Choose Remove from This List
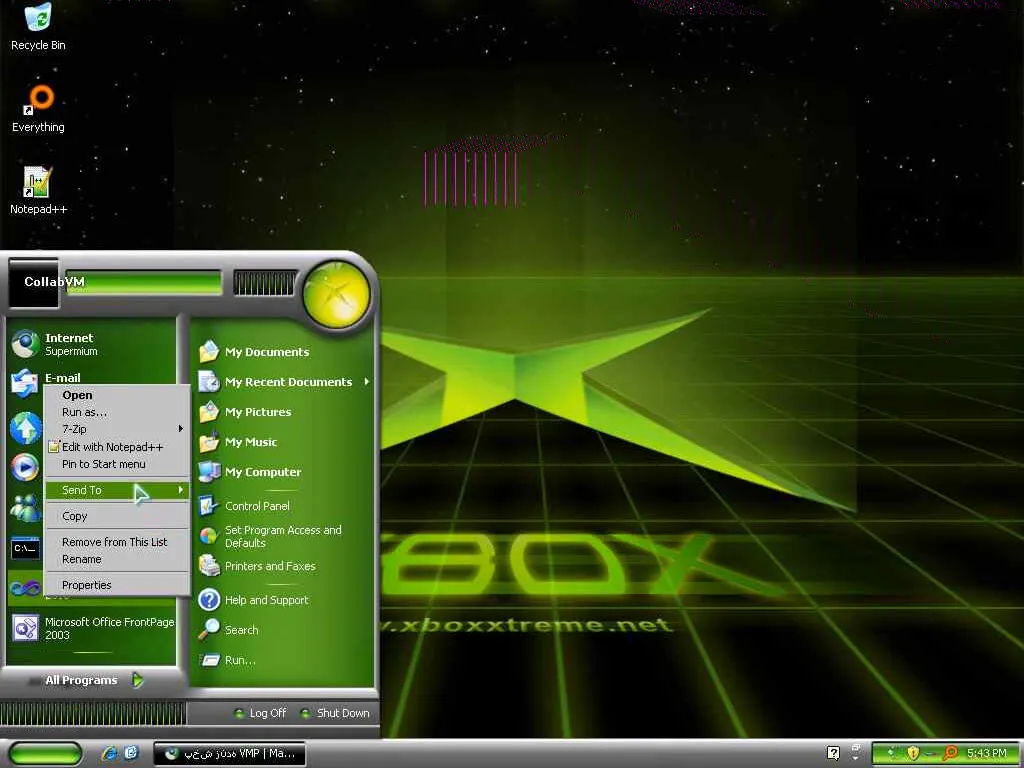 [x=116, y=542]
